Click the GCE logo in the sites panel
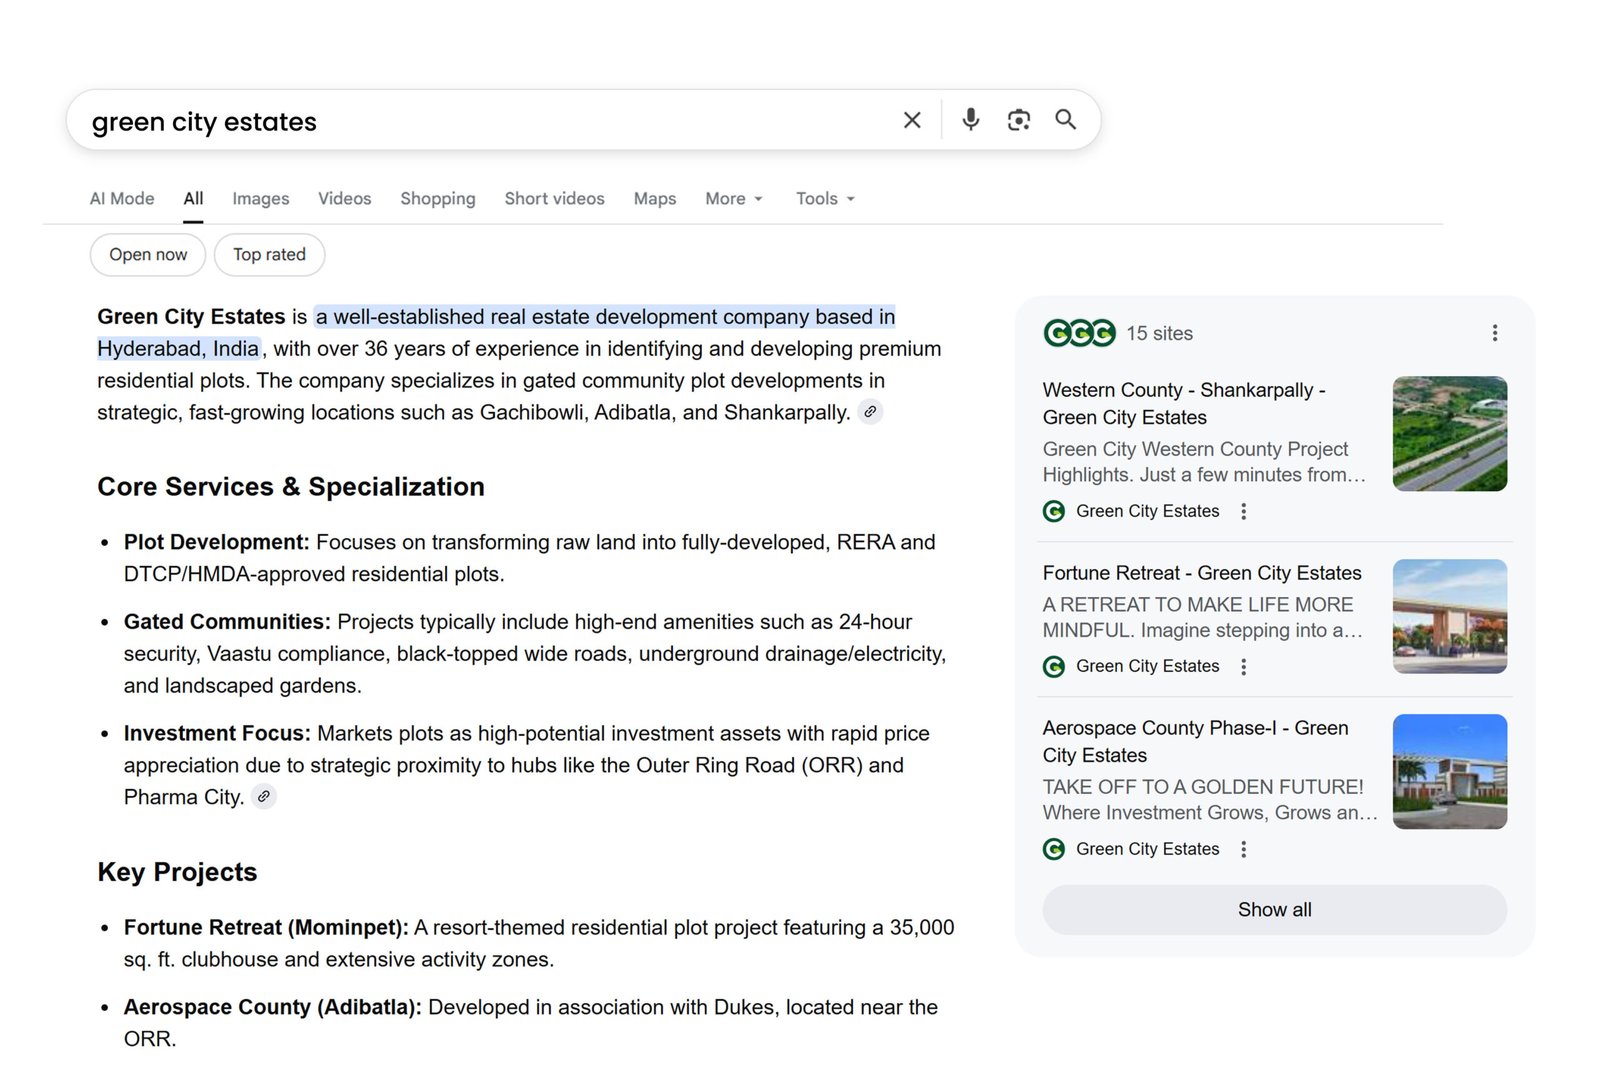 click(x=1079, y=333)
